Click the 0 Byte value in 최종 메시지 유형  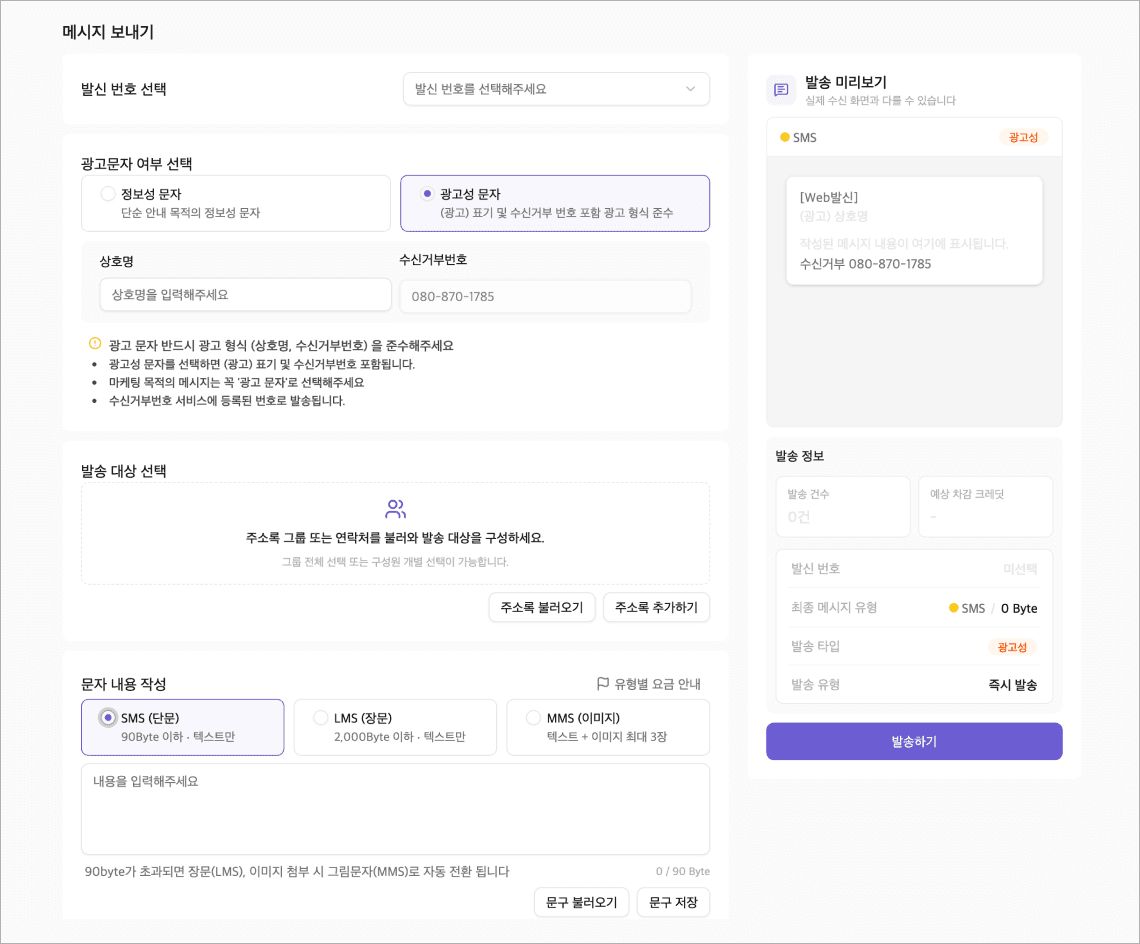click(x=1019, y=608)
